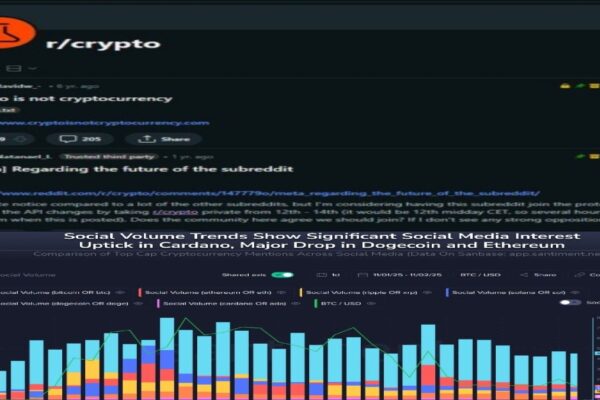Screen dimensions: 600x400
Task: Toggle visibility of ripple Social Volume metric
Action: (427, 292)
